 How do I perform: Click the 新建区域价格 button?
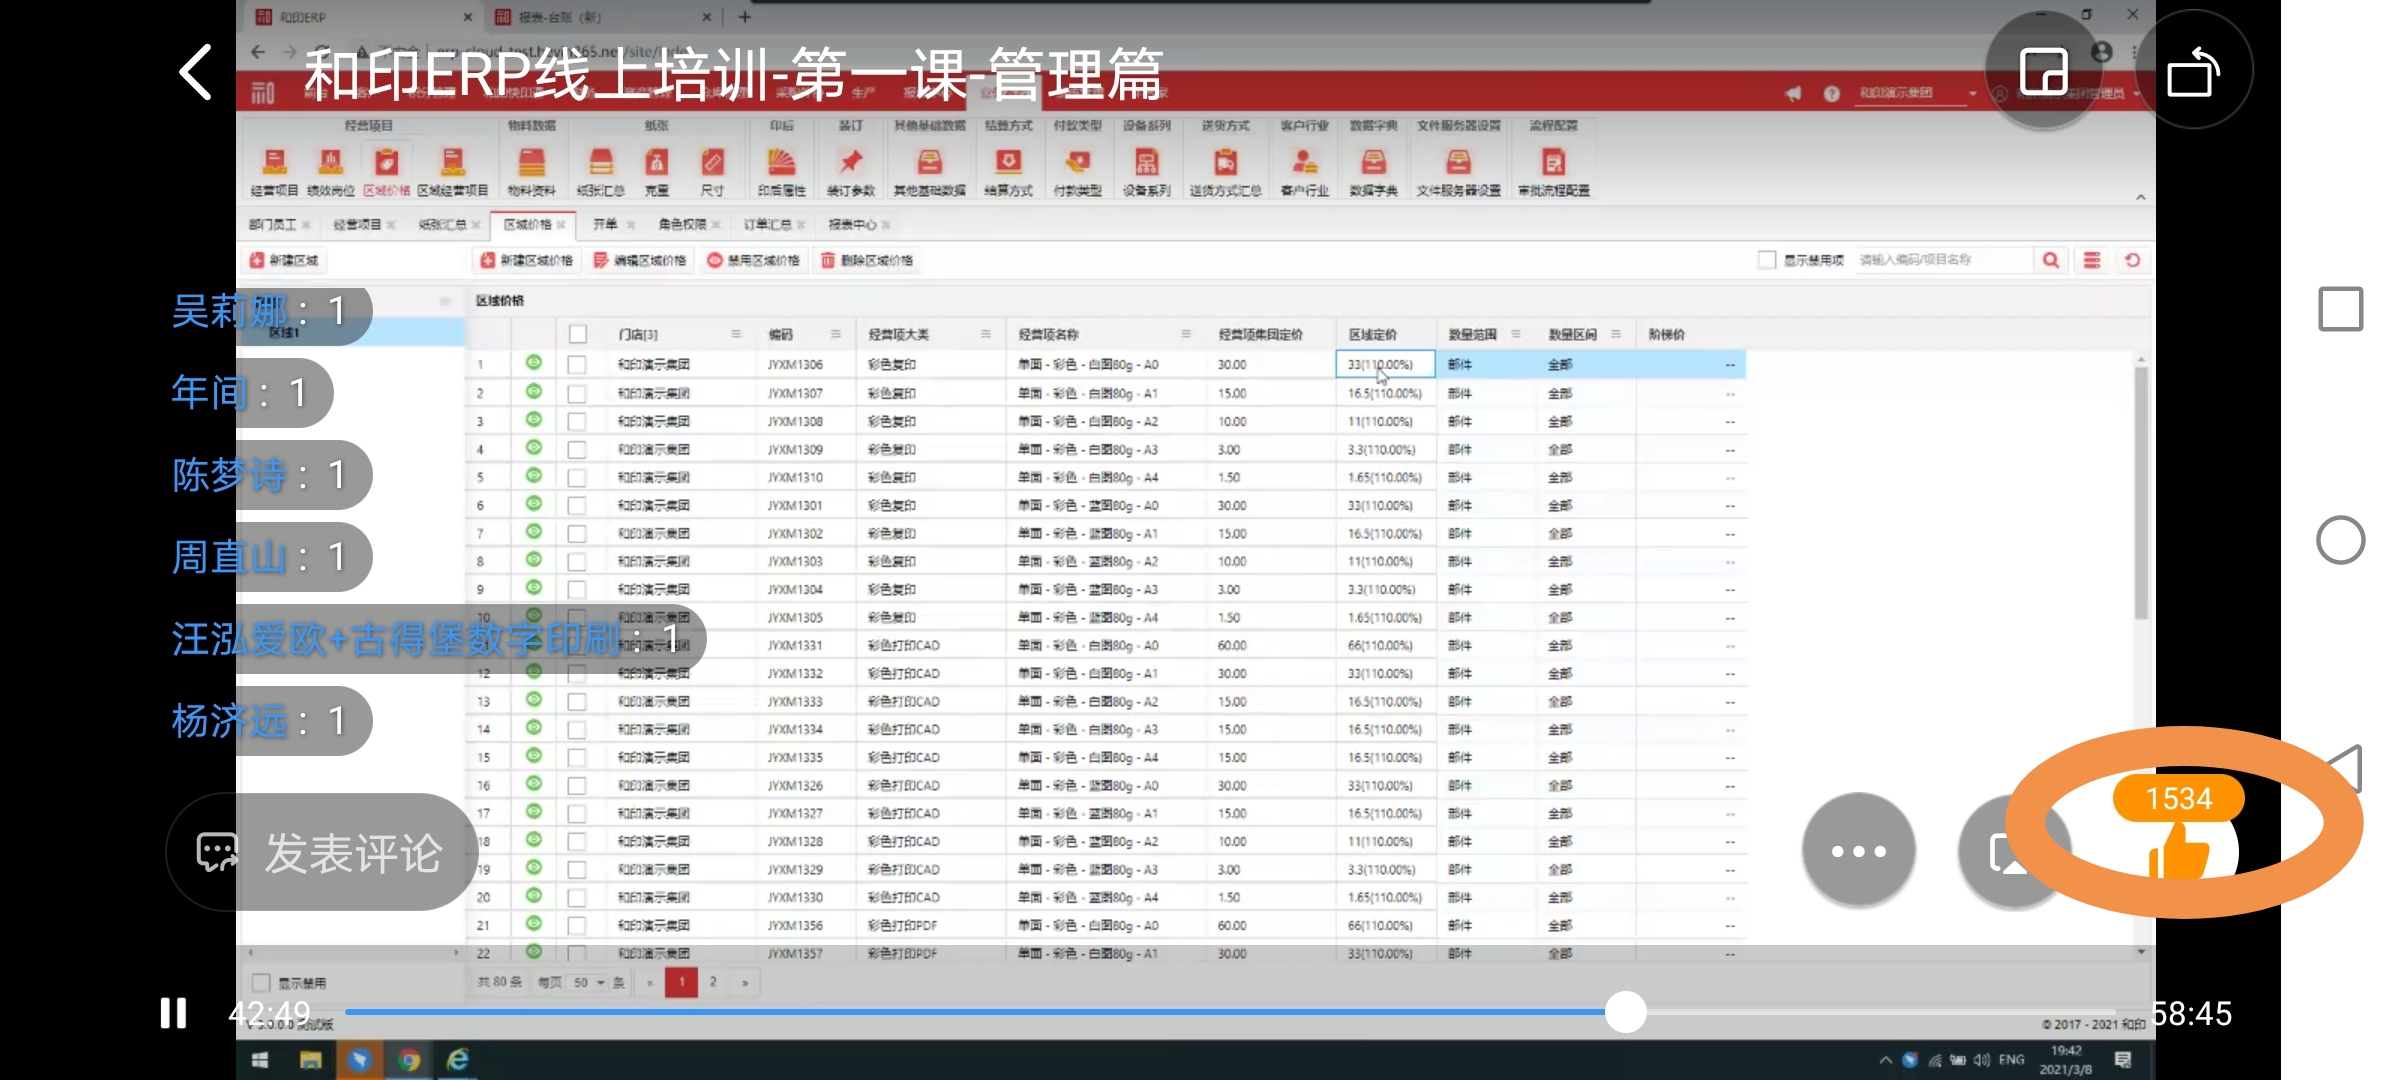527,260
